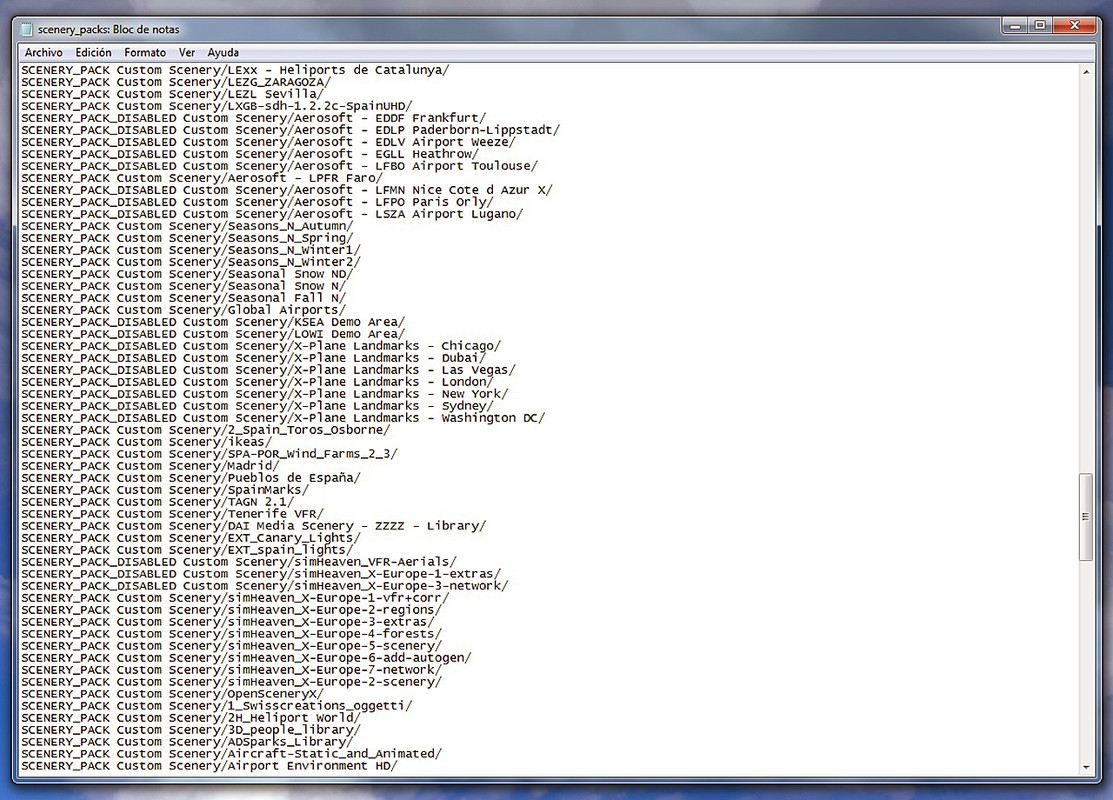Click the line 'EXT_Canary_Lights/'
The height and width of the screenshot is (800, 1113).
(191, 539)
